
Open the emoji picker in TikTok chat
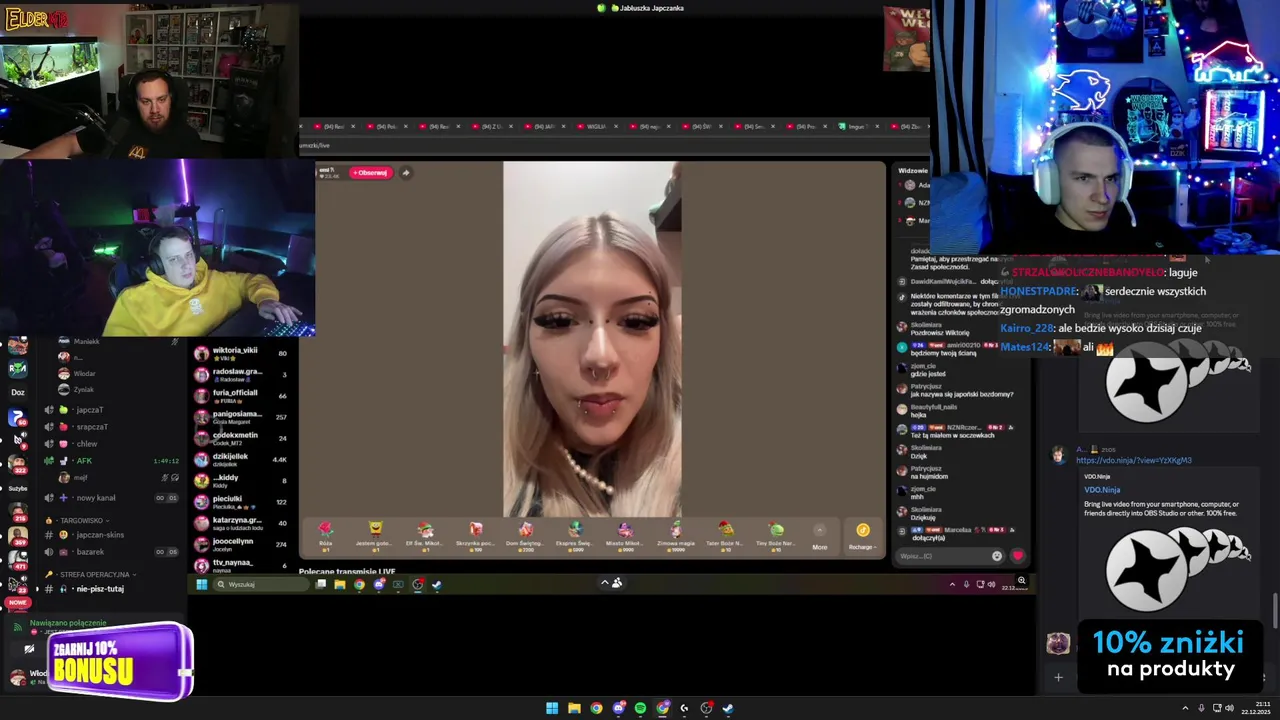pos(997,556)
